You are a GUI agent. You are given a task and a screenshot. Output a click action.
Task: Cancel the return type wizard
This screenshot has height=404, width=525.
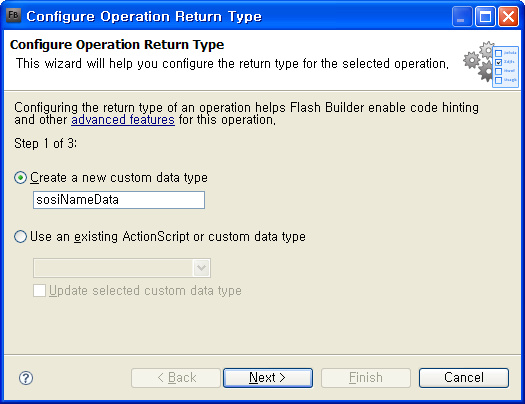coord(464,378)
